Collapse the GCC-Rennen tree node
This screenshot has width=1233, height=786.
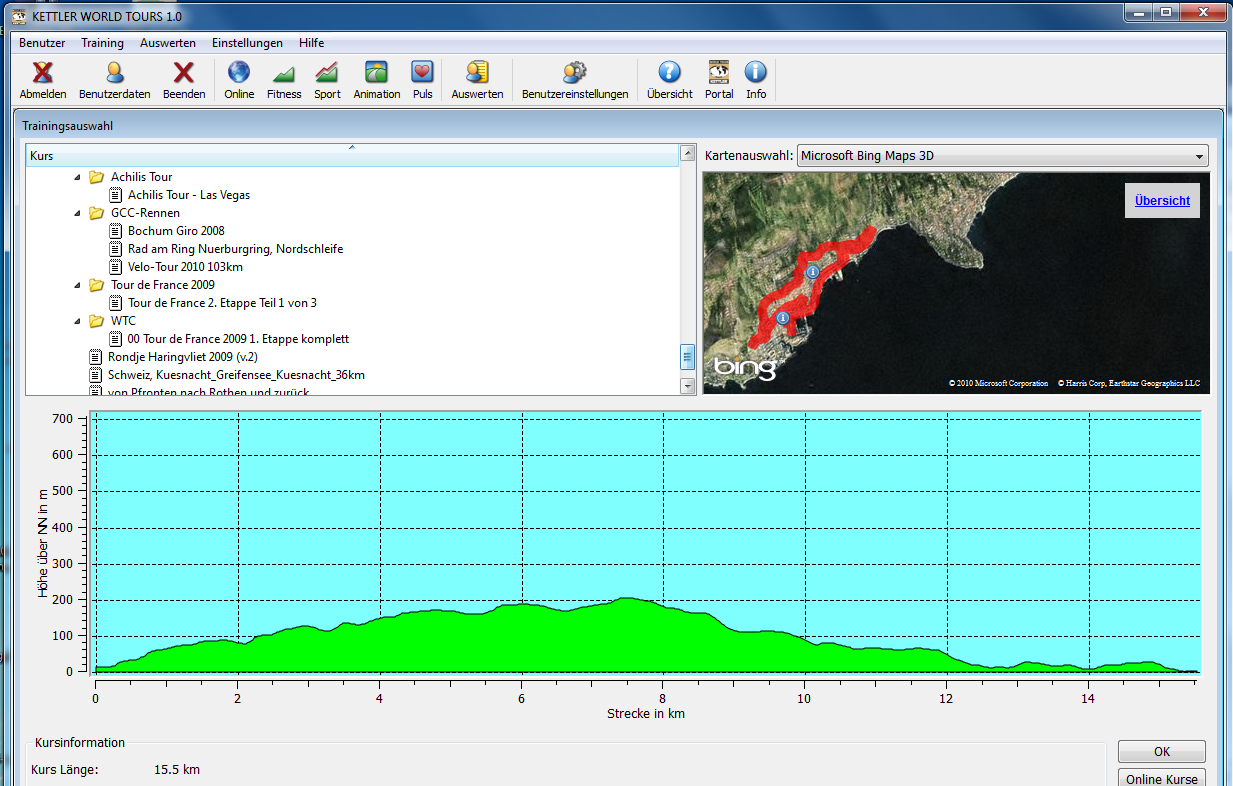click(78, 213)
